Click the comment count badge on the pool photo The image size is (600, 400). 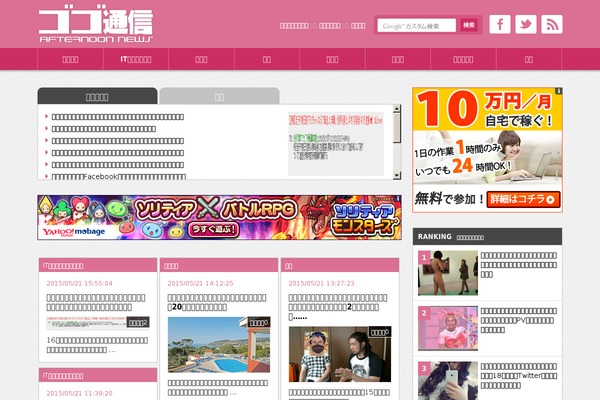[259, 323]
